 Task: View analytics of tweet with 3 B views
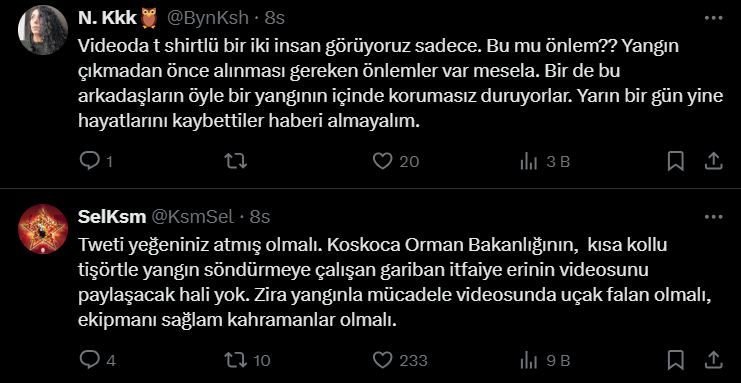(x=544, y=162)
